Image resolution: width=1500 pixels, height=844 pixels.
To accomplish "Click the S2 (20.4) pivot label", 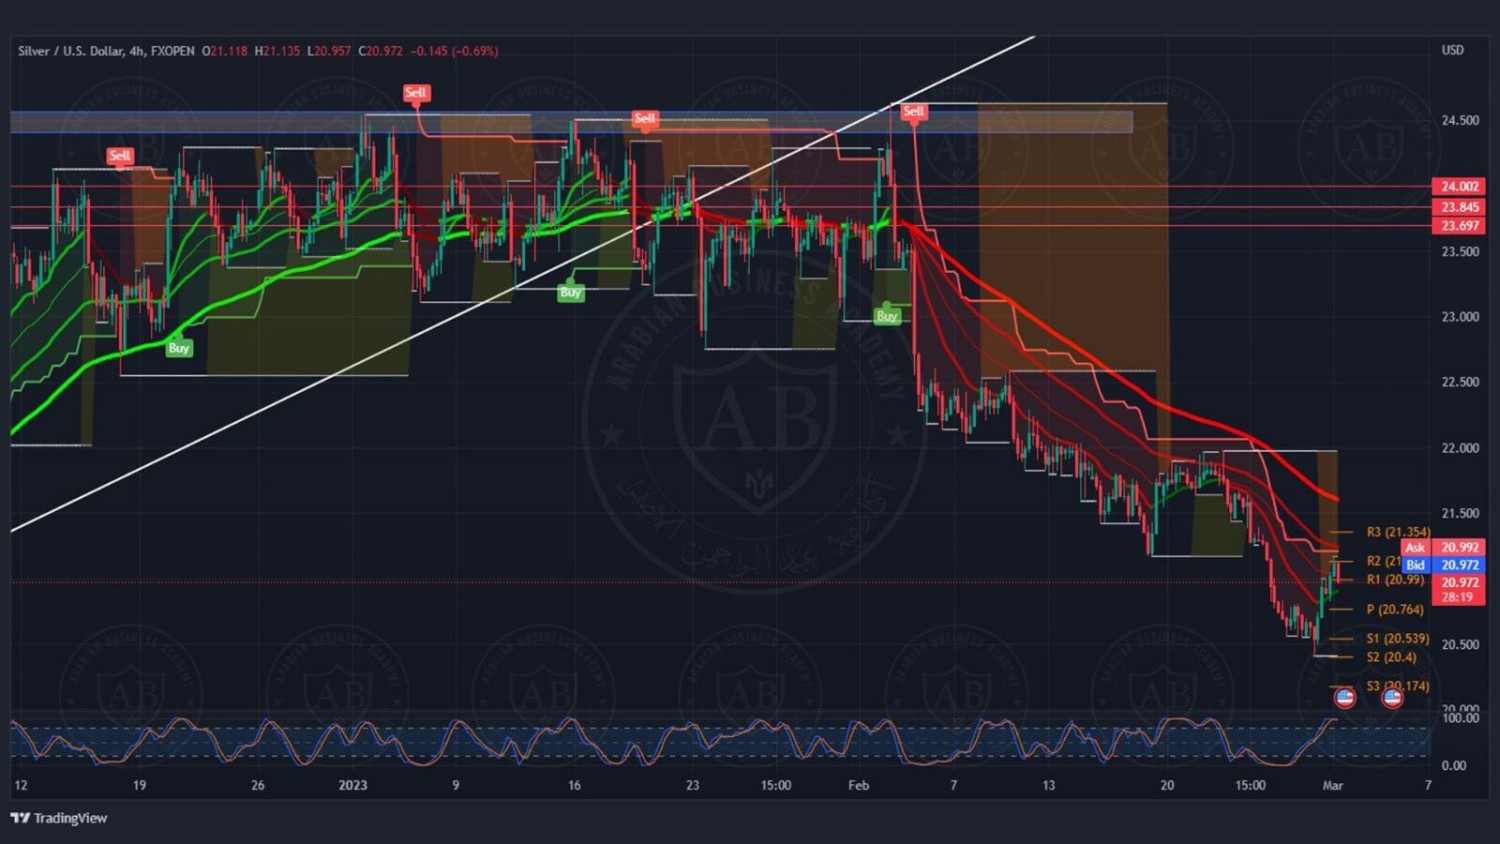I will [x=1391, y=657].
